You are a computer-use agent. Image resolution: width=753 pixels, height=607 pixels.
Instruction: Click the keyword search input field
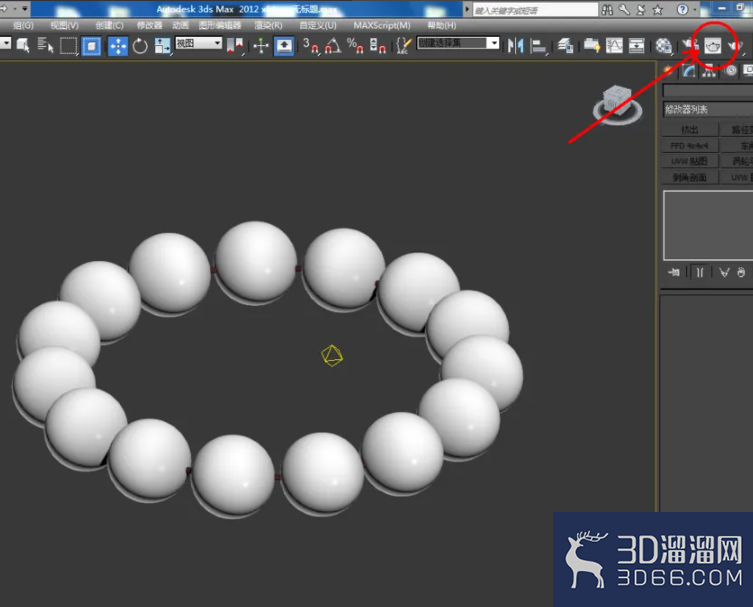point(535,10)
